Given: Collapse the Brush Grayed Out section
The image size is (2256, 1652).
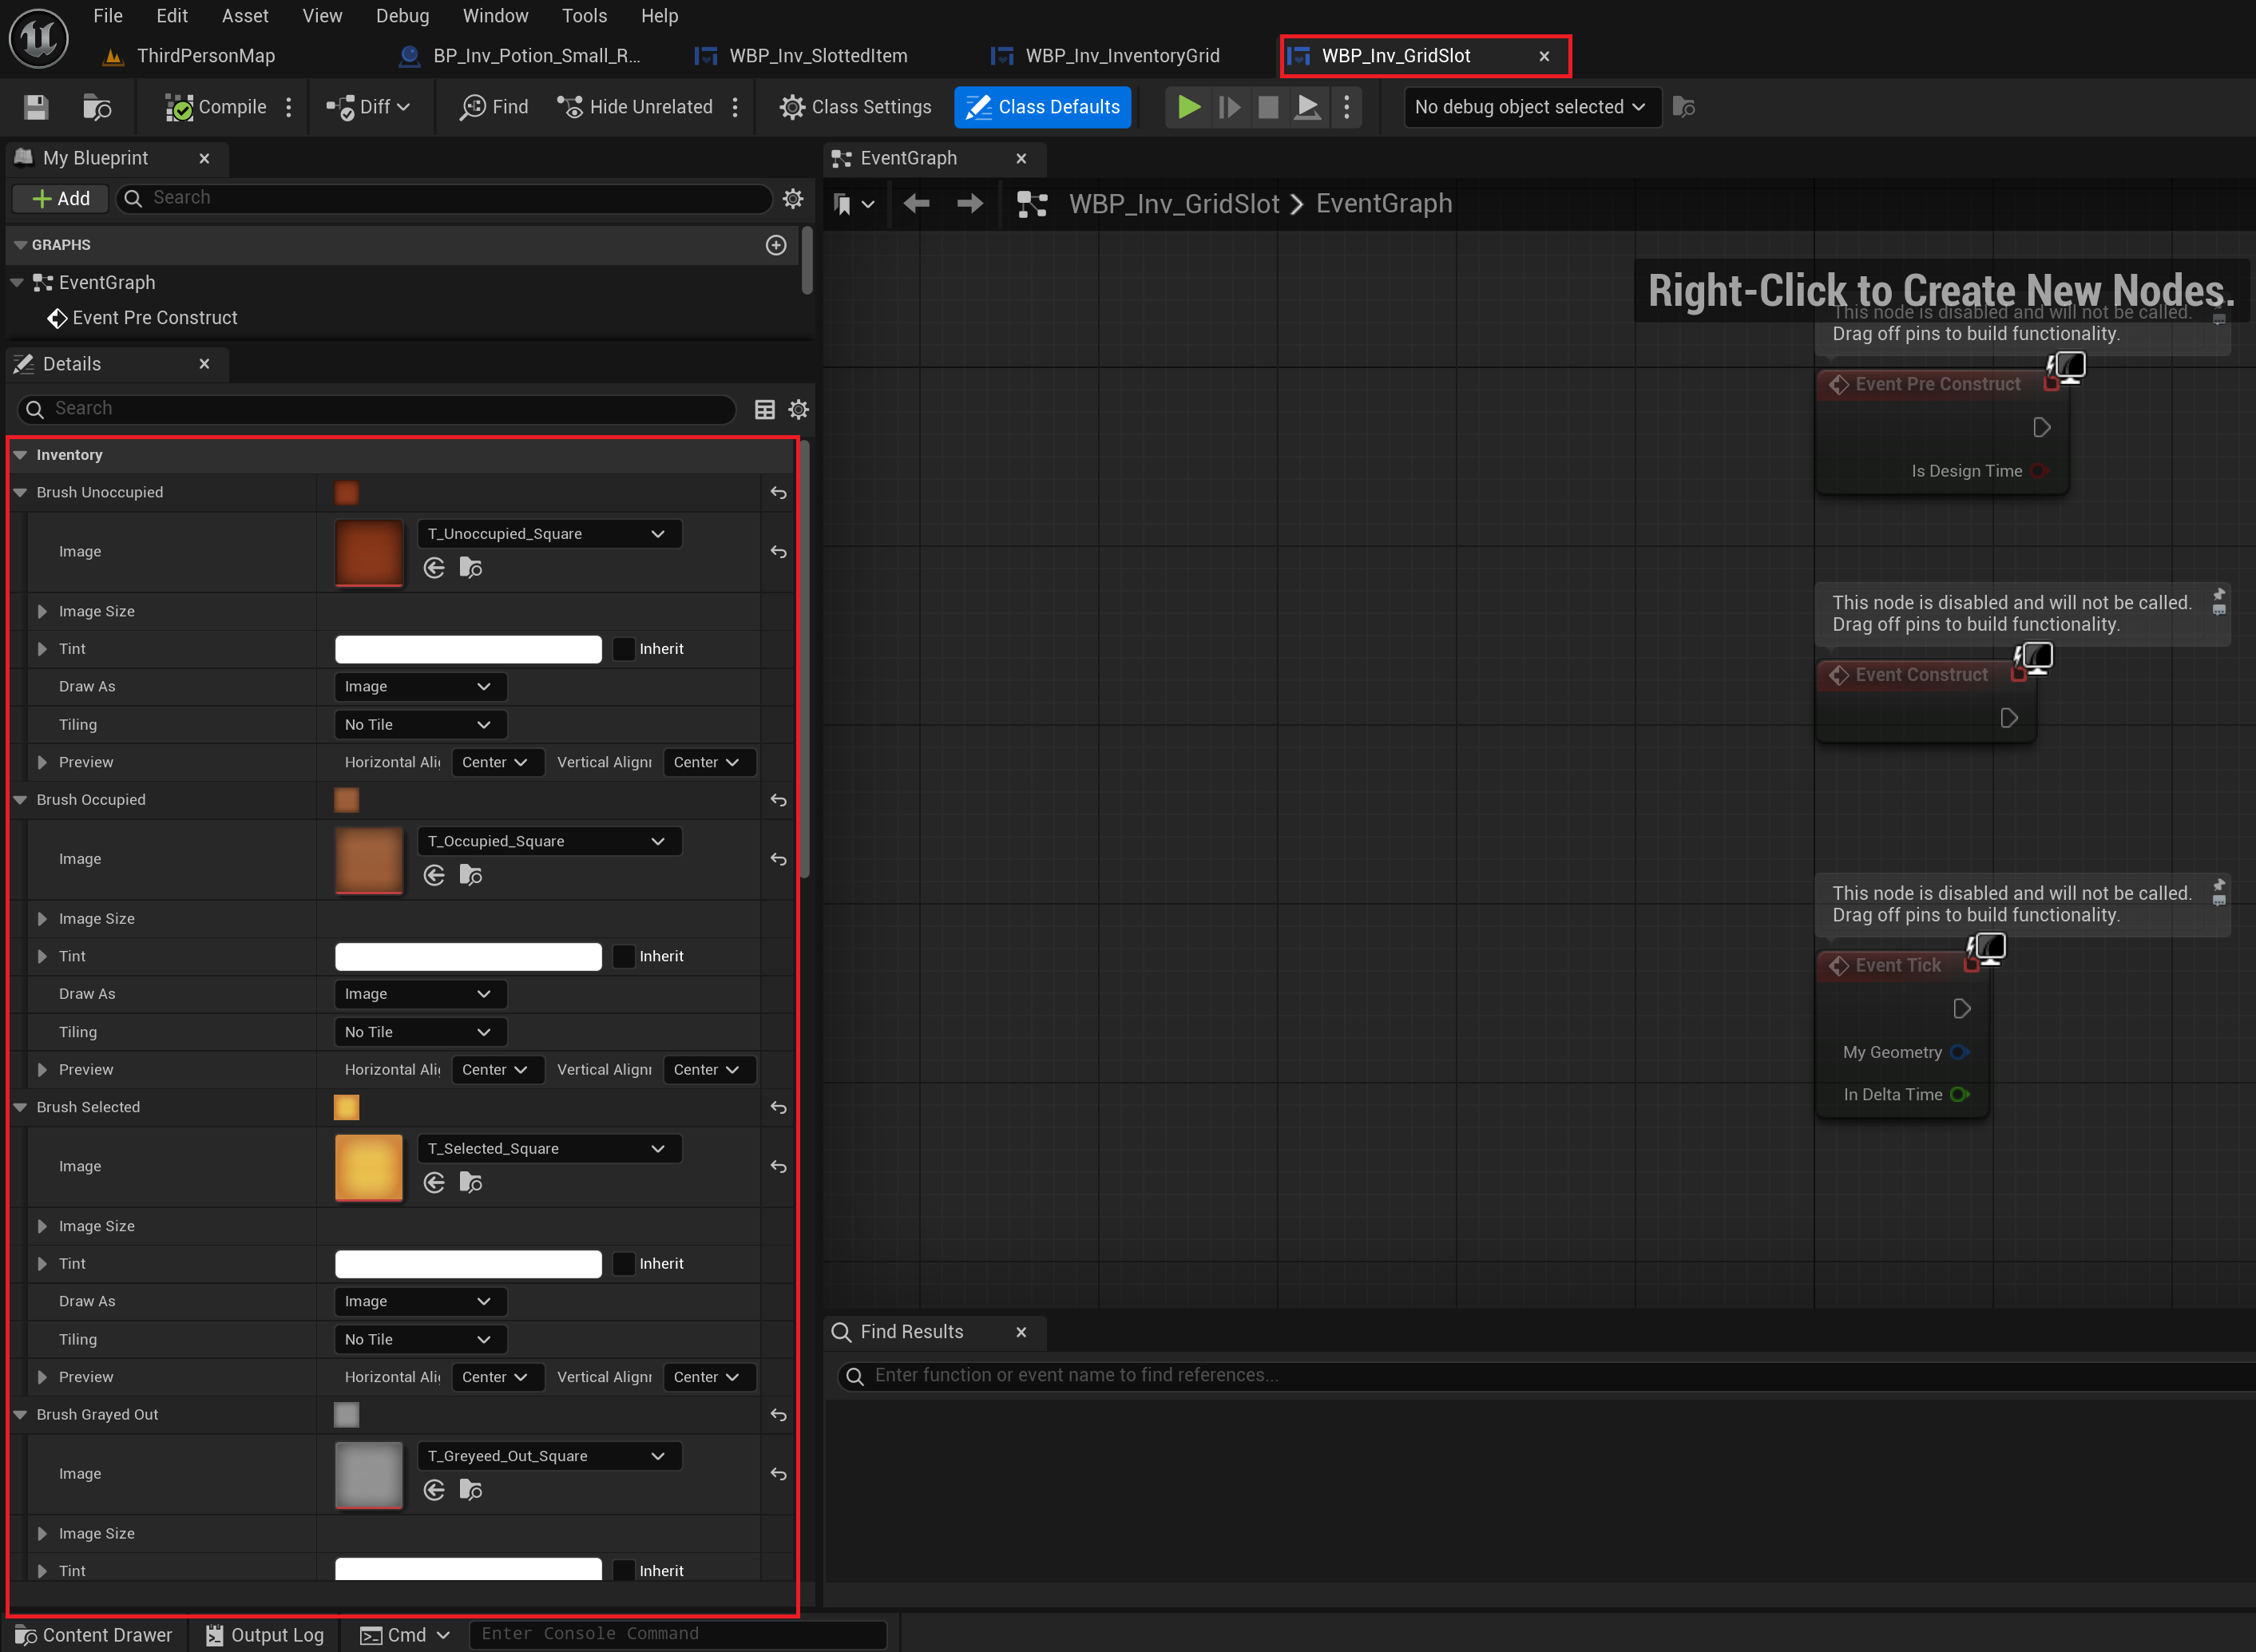Looking at the screenshot, I should [x=20, y=1414].
